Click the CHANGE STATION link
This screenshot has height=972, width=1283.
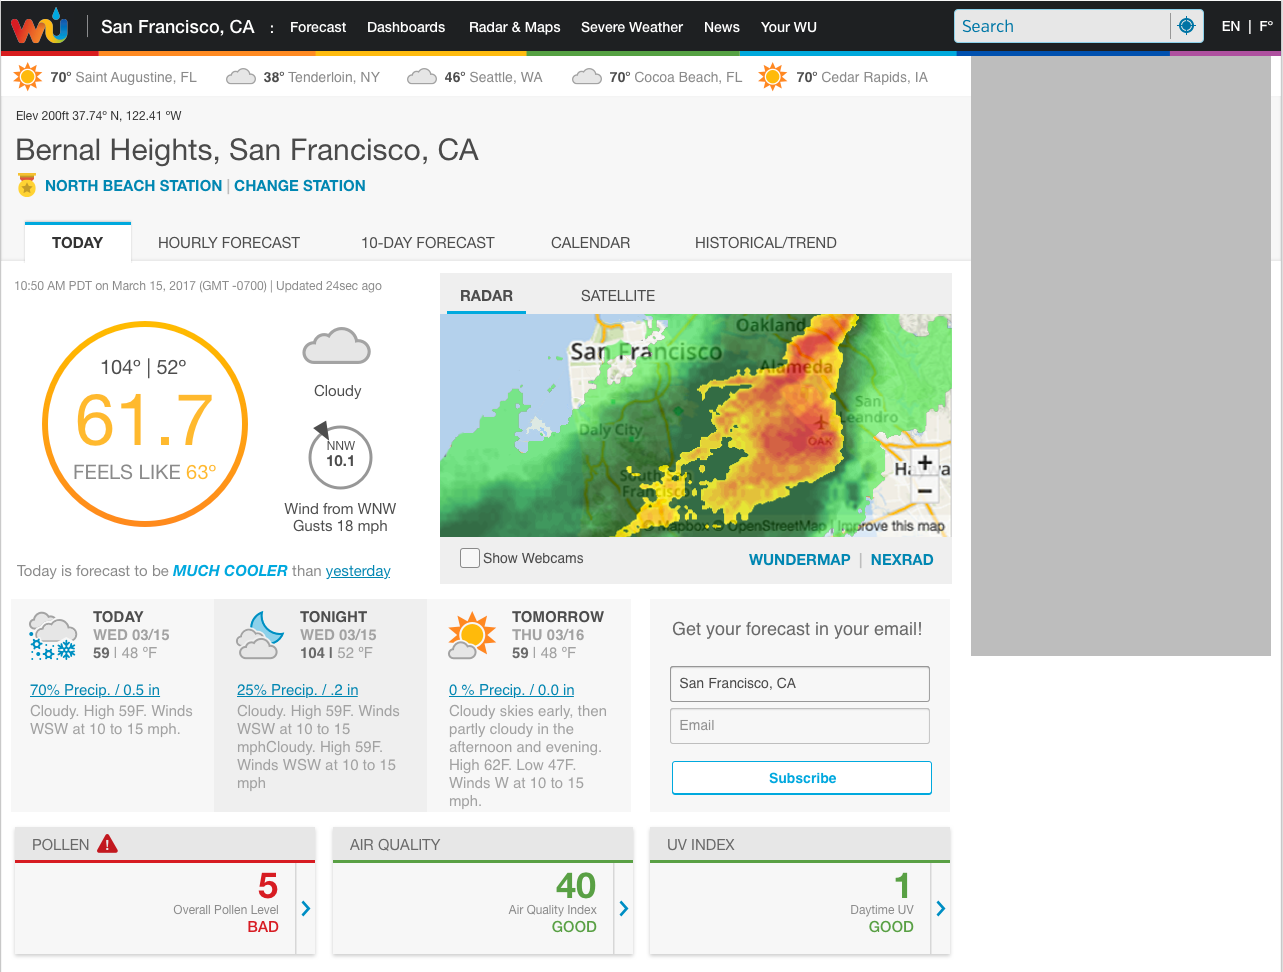(300, 185)
